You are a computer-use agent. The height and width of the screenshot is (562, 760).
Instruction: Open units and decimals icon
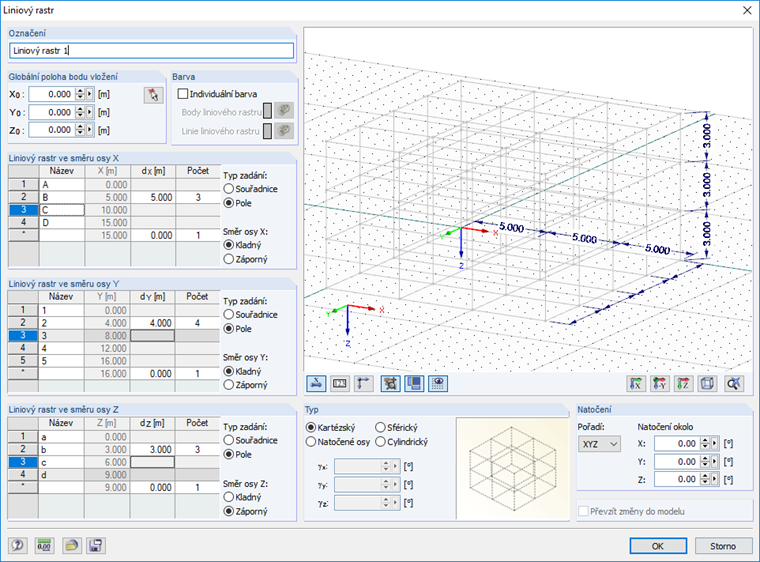45,546
